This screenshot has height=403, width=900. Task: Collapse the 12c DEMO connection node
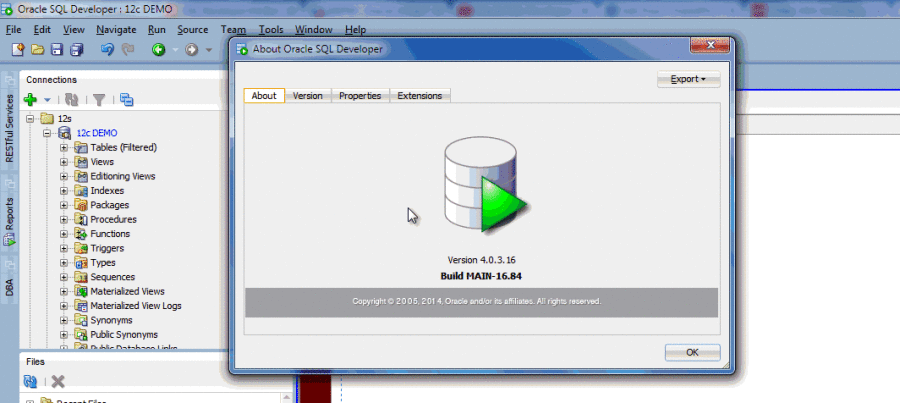[x=46, y=132]
